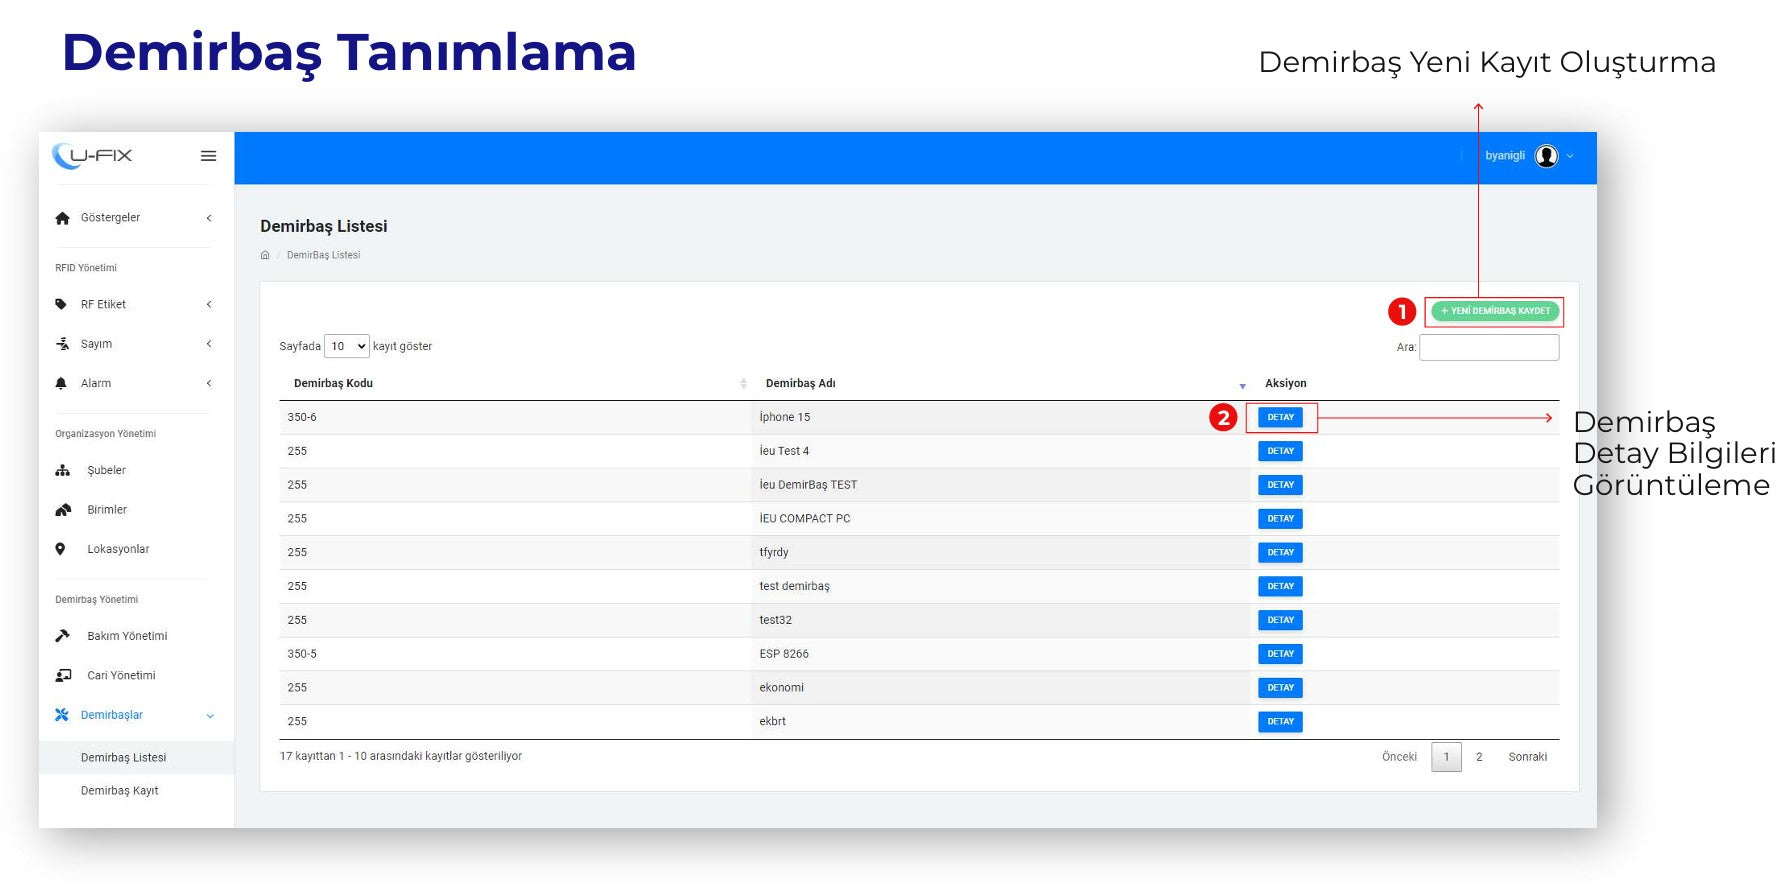Image resolution: width=1791 pixels, height=883 pixels.
Task: Open byanigli user avatar icon
Action: pyautogui.click(x=1546, y=156)
